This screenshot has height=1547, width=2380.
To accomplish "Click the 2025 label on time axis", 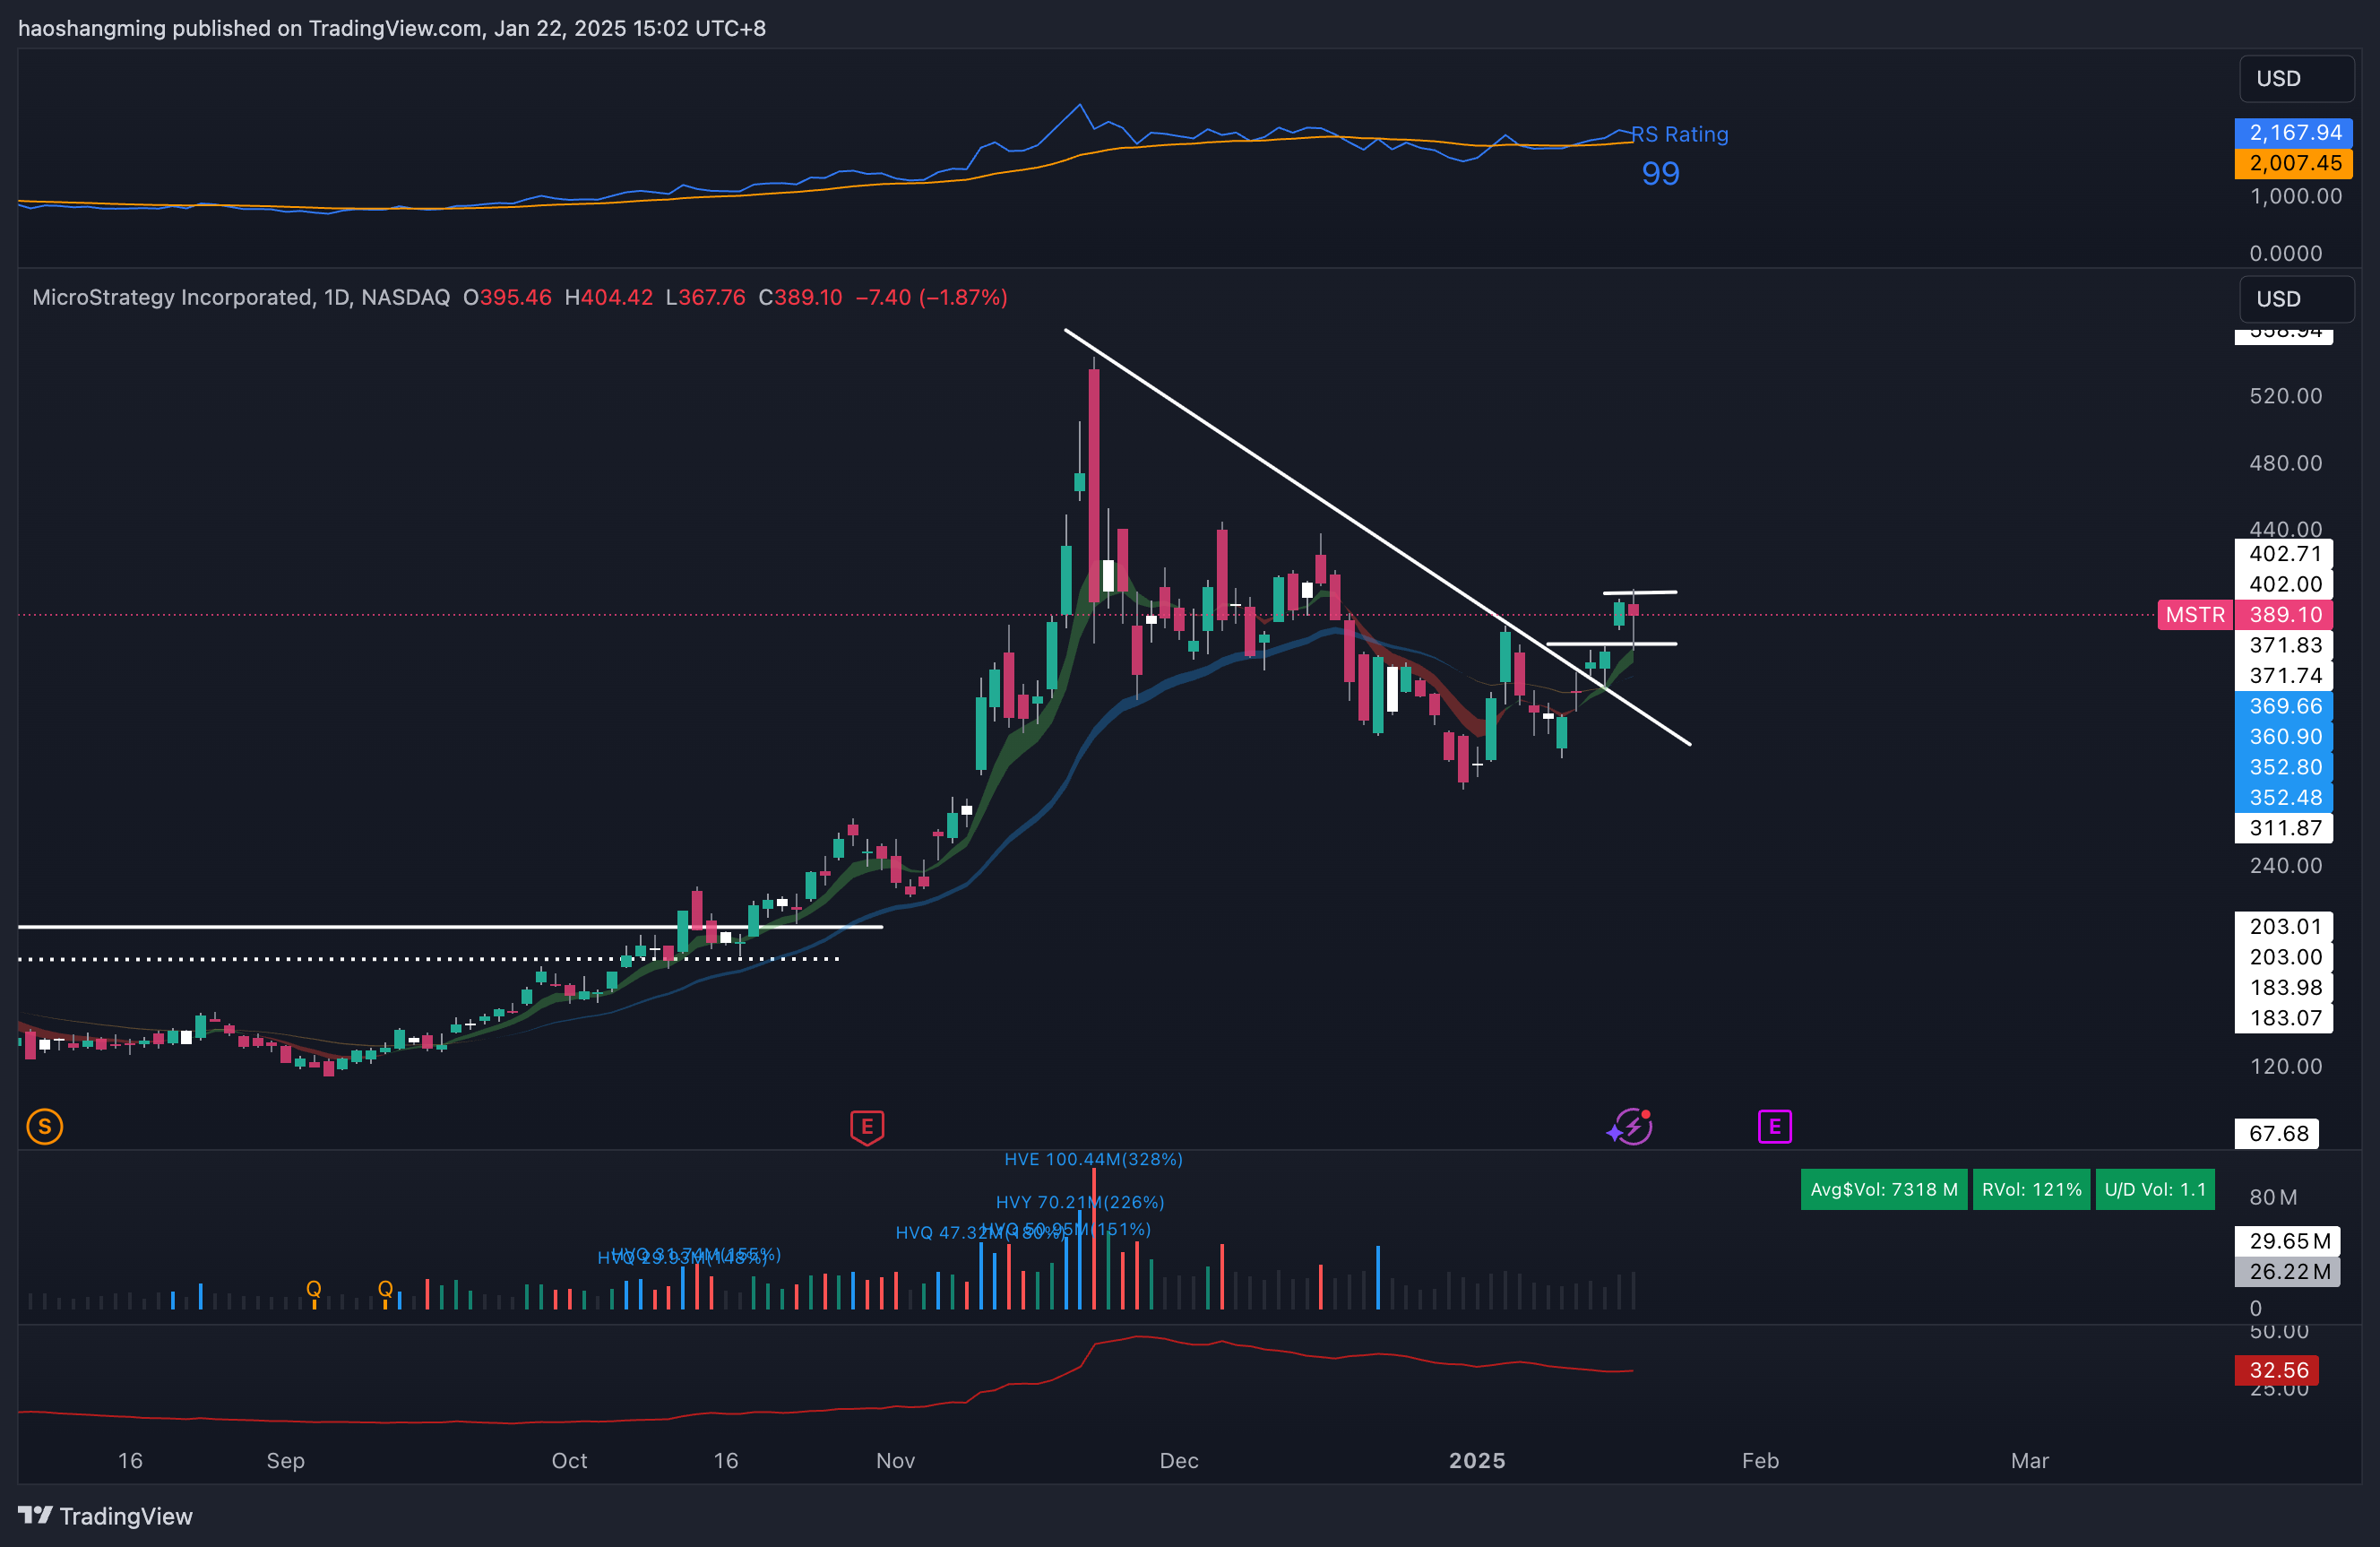I will [1477, 1460].
